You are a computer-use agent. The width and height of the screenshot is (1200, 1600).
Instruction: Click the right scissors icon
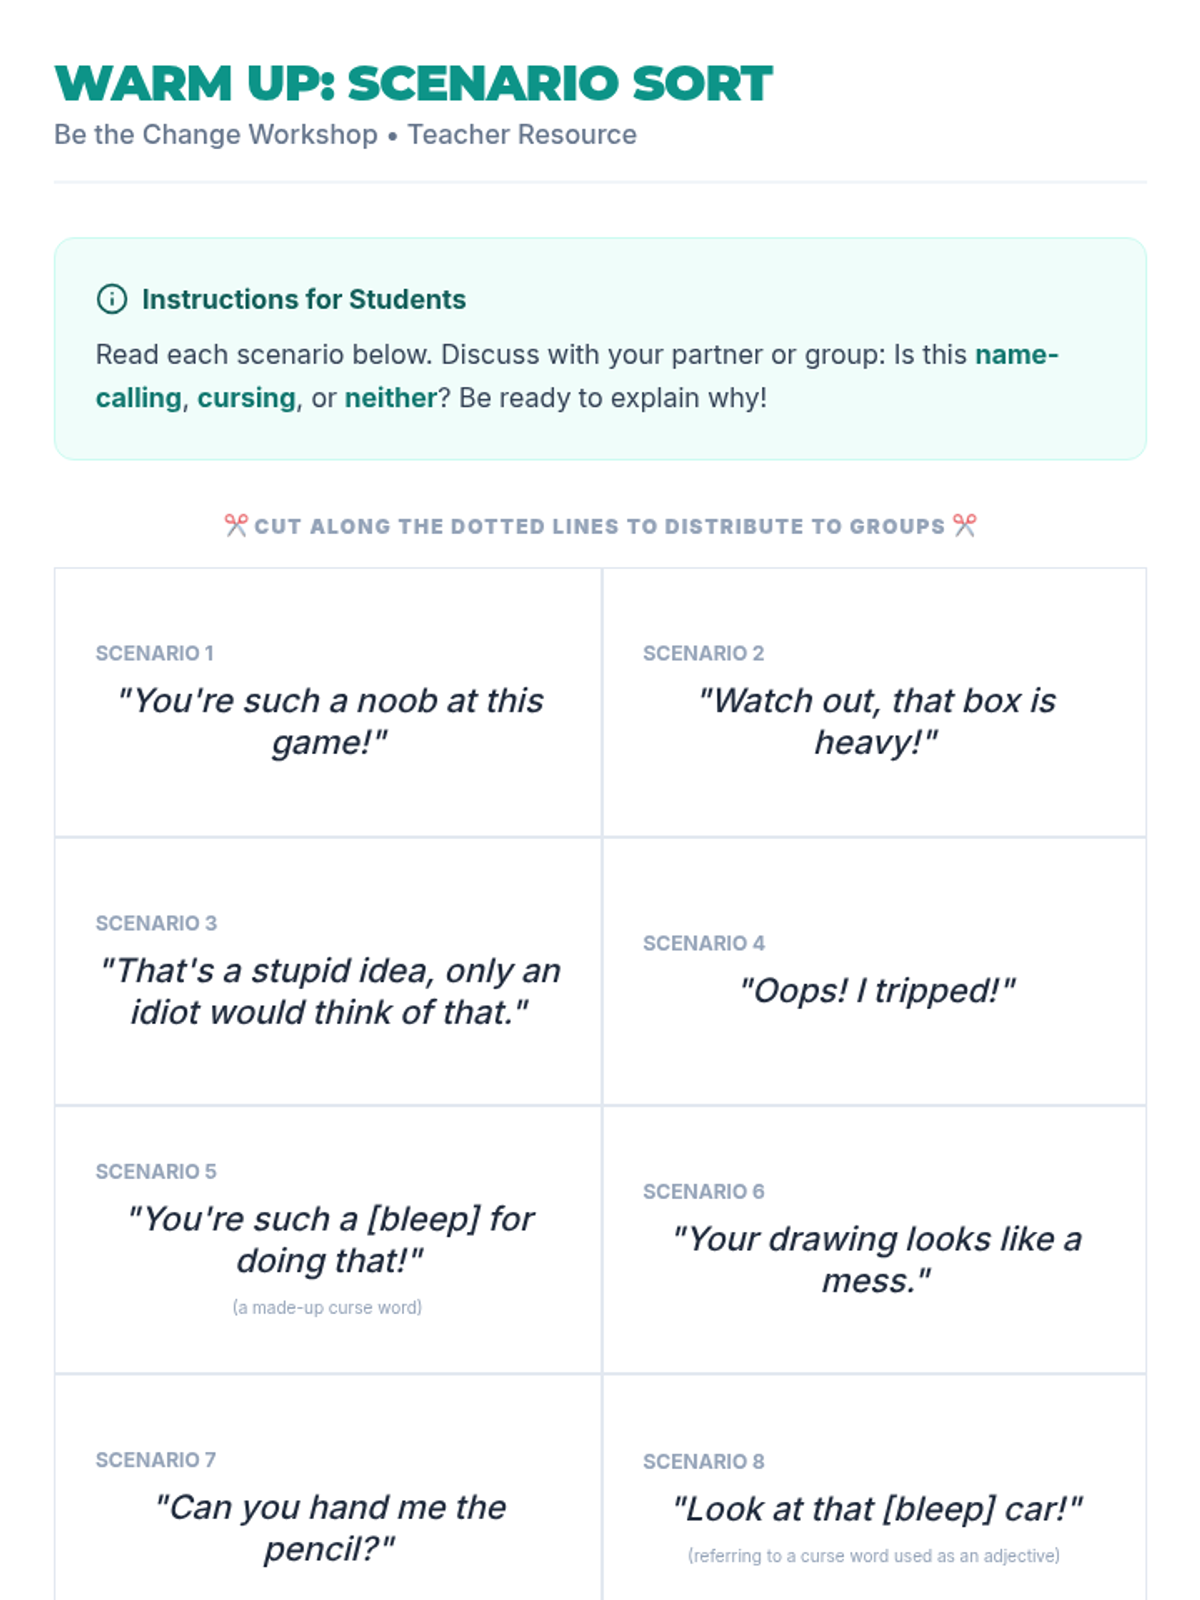pos(965,525)
